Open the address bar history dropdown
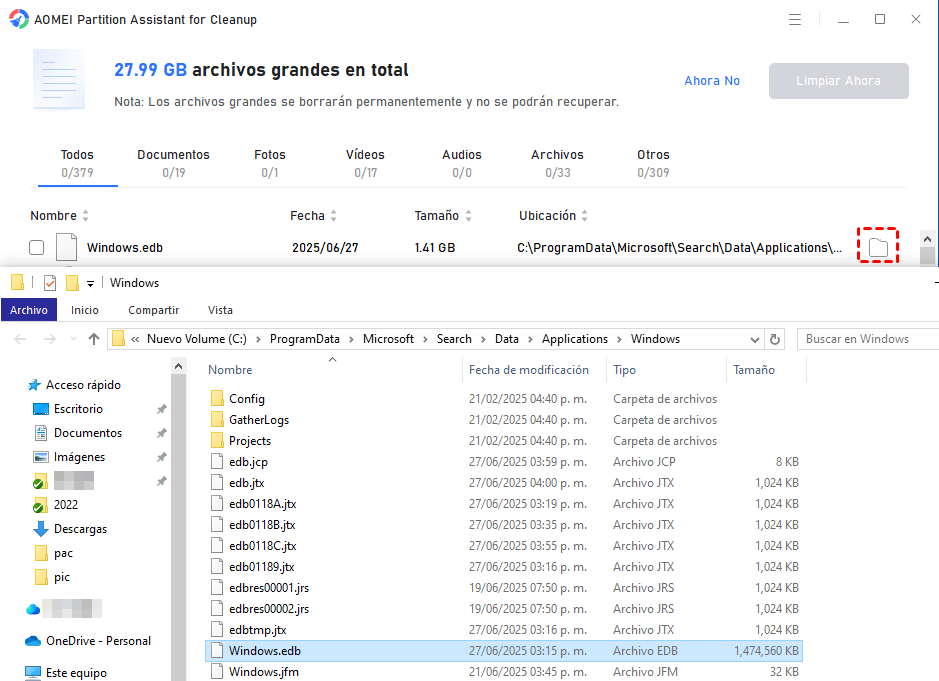This screenshot has width=939, height=681. tap(756, 338)
